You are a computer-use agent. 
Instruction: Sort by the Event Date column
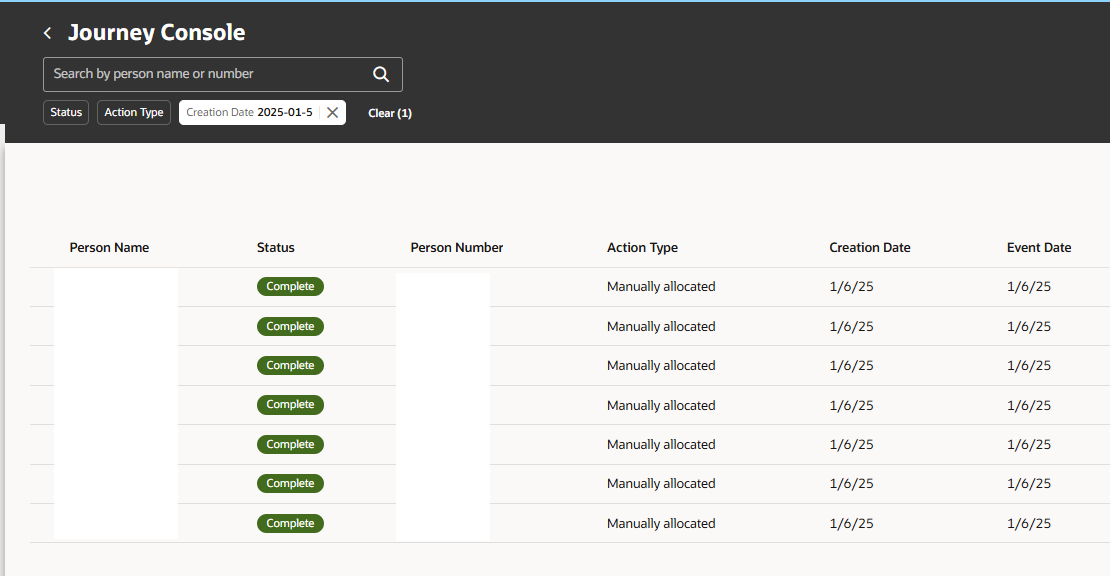(x=1040, y=247)
